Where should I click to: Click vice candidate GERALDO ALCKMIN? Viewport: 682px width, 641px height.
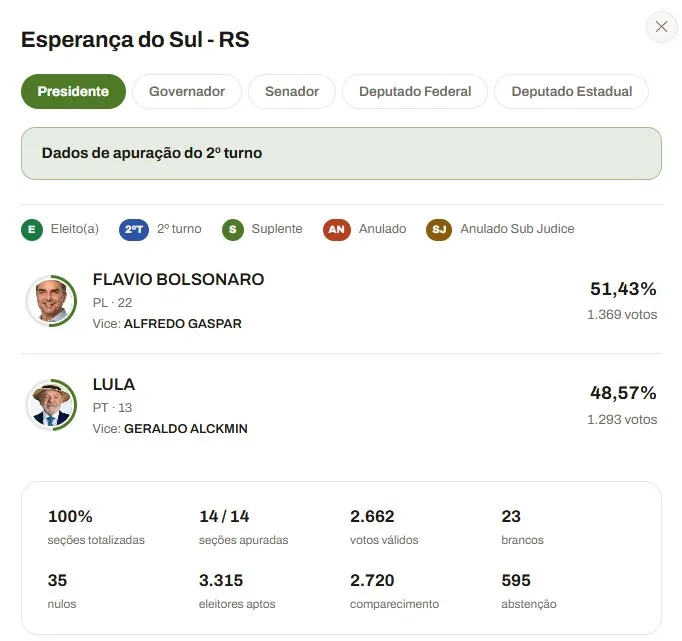(x=186, y=429)
